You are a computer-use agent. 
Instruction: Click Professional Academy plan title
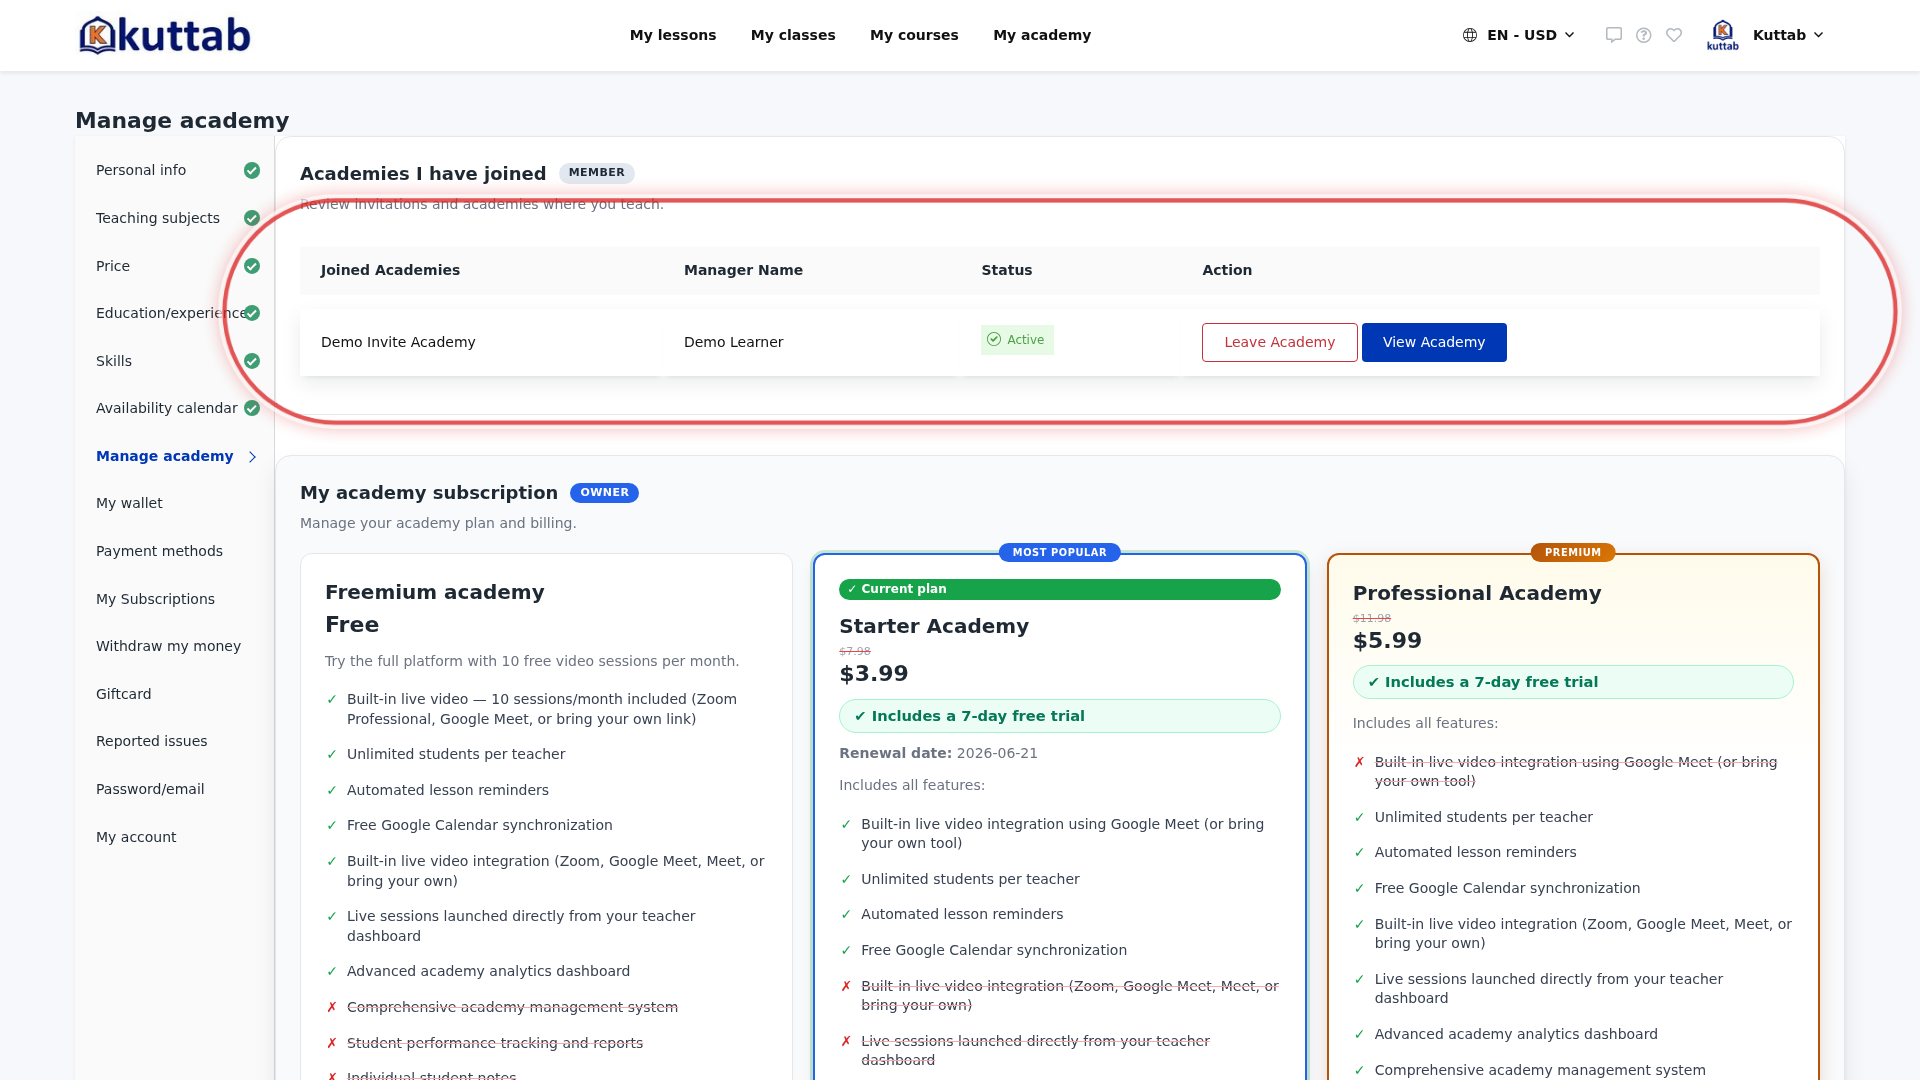(1477, 593)
